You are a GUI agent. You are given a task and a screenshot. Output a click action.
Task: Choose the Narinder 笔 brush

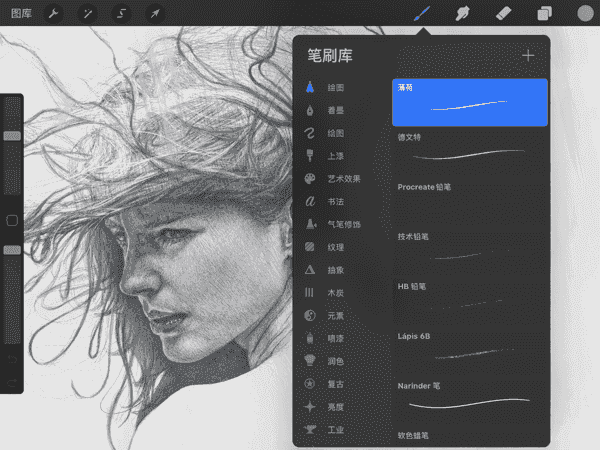pyautogui.click(x=470, y=401)
